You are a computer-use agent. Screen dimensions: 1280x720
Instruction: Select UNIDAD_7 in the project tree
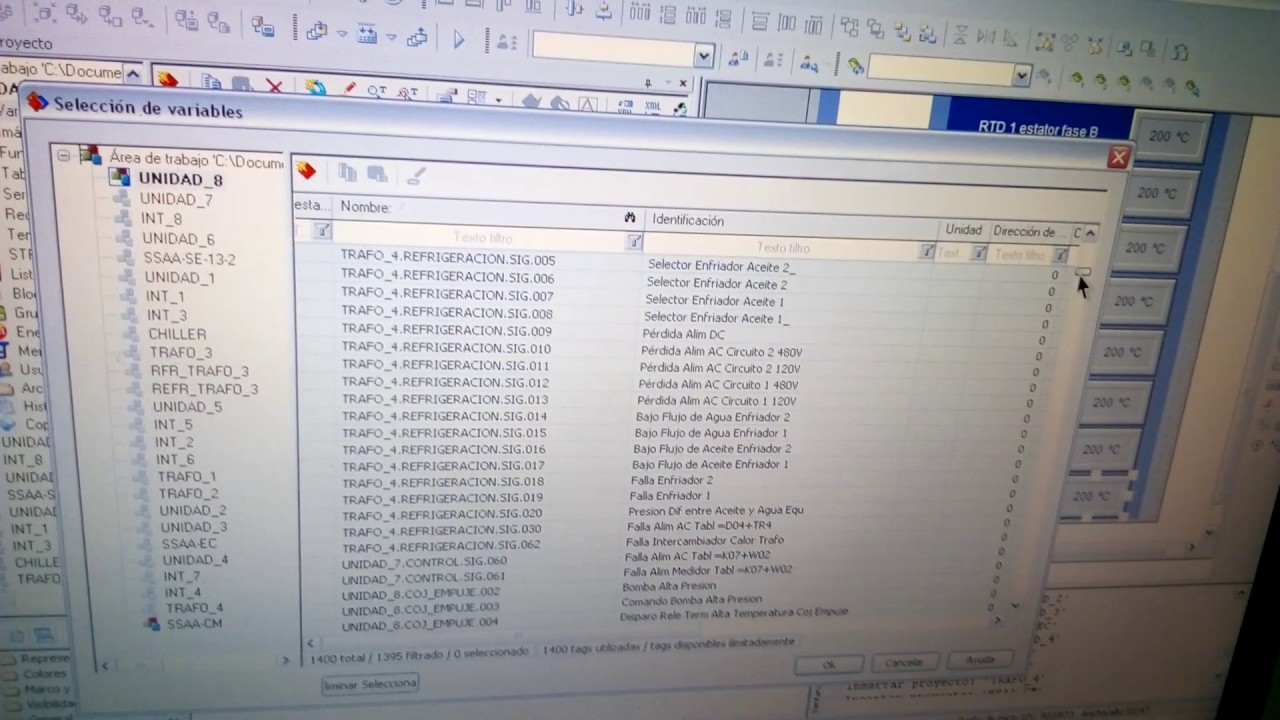point(175,199)
